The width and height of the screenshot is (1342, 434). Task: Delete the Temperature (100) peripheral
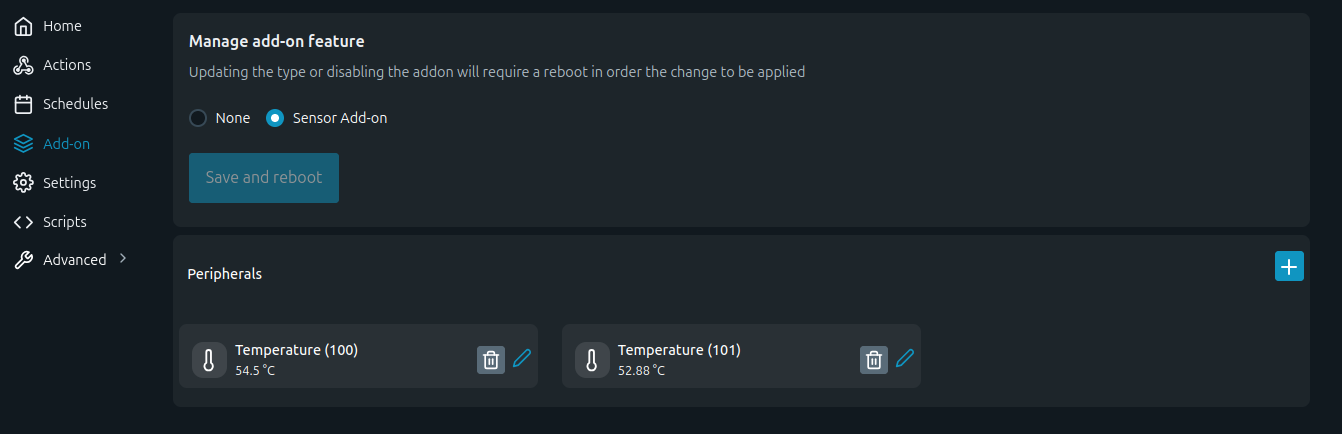coord(491,360)
